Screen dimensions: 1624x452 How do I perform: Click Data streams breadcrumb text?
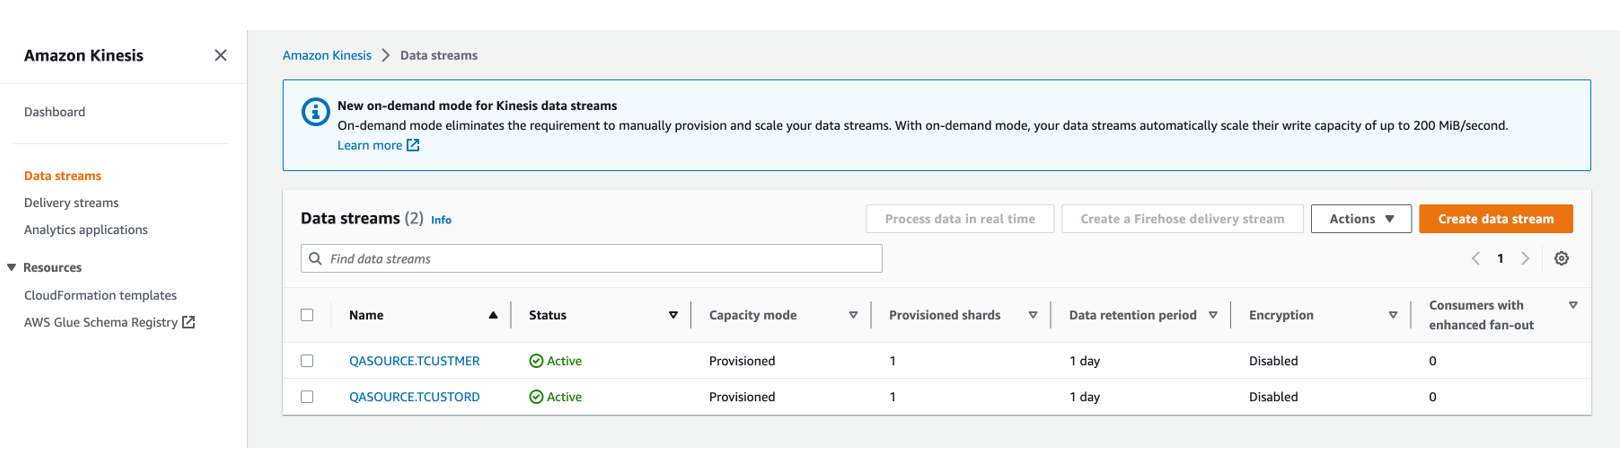pyautogui.click(x=440, y=56)
